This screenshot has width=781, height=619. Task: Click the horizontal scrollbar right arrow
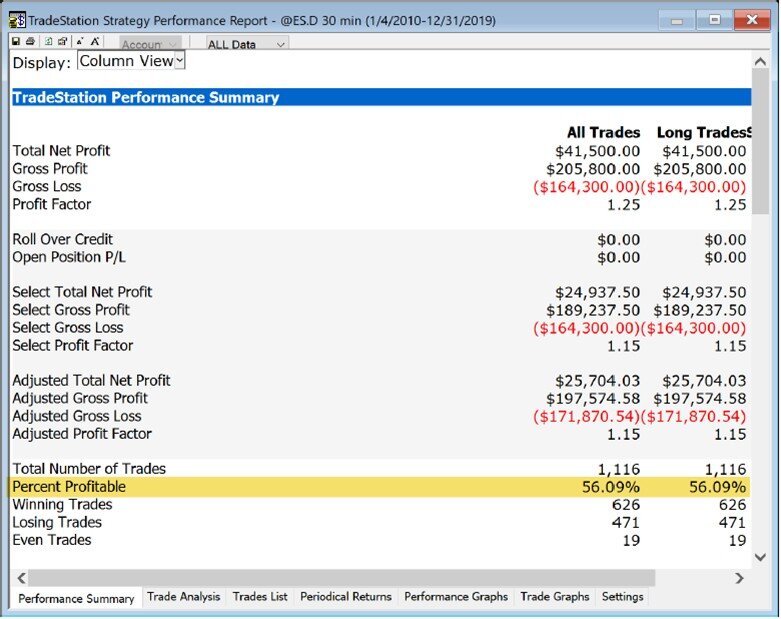(739, 578)
